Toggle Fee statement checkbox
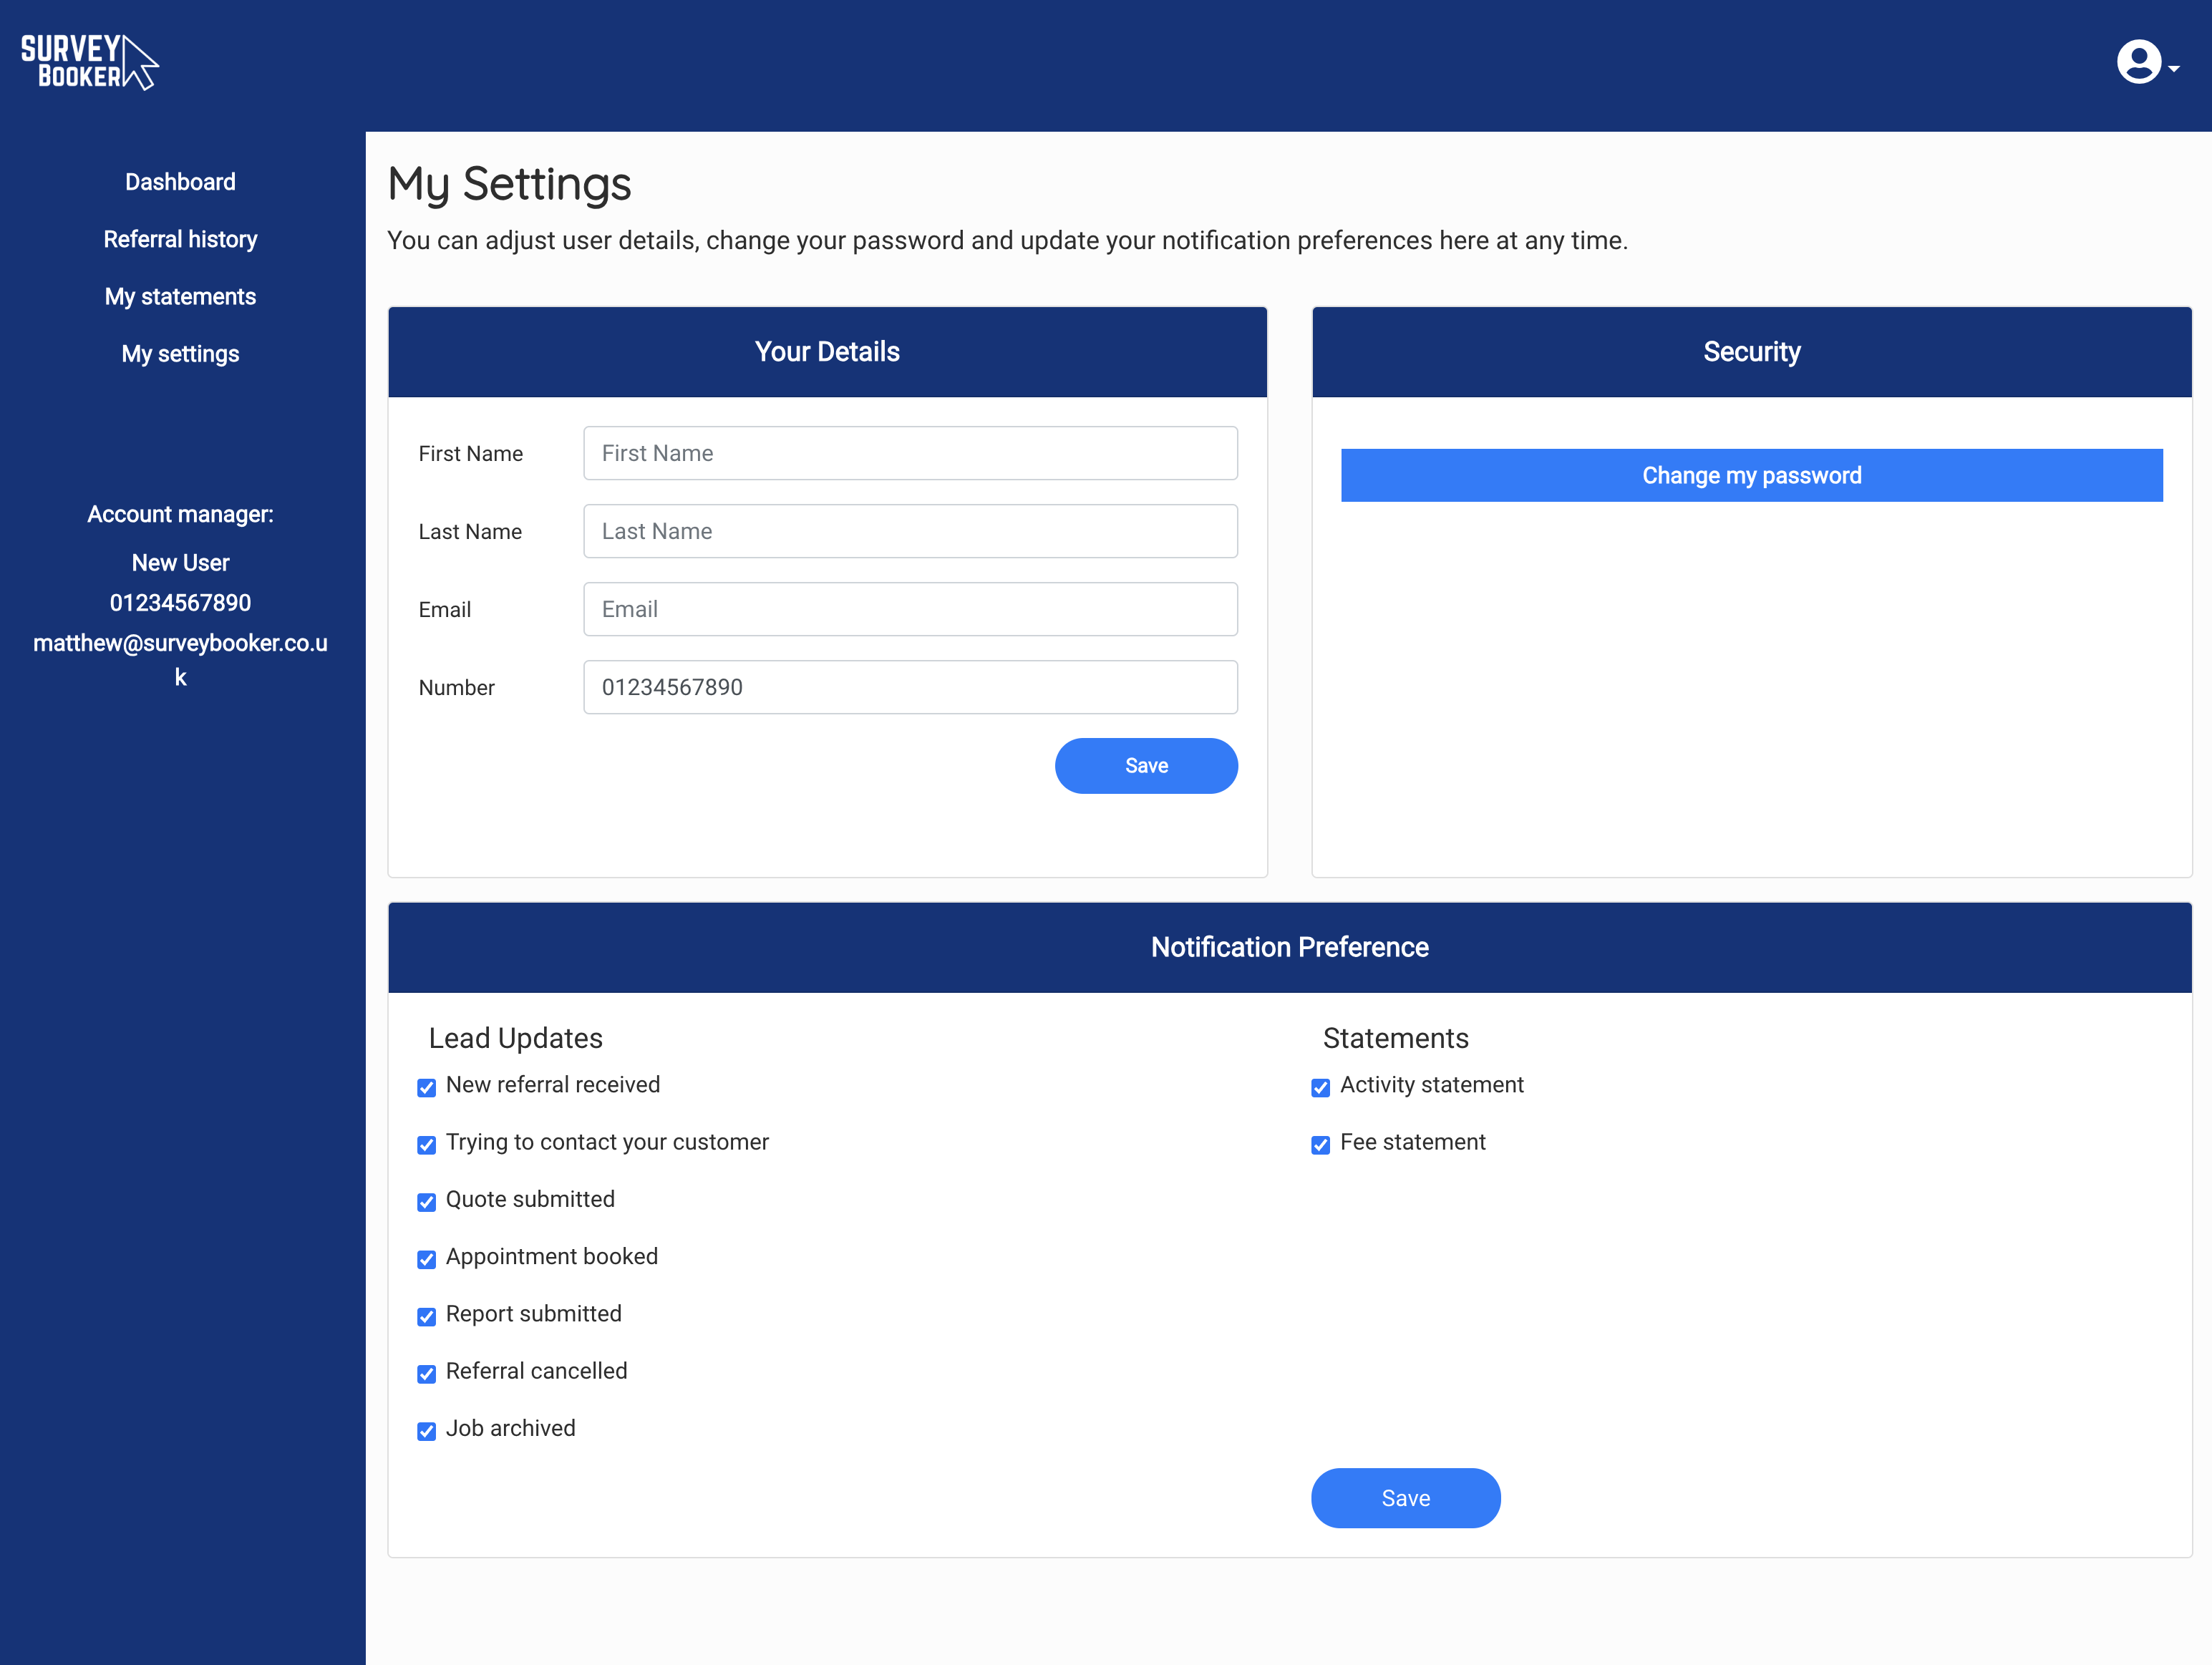This screenshot has height=1665, width=2212. [1321, 1145]
